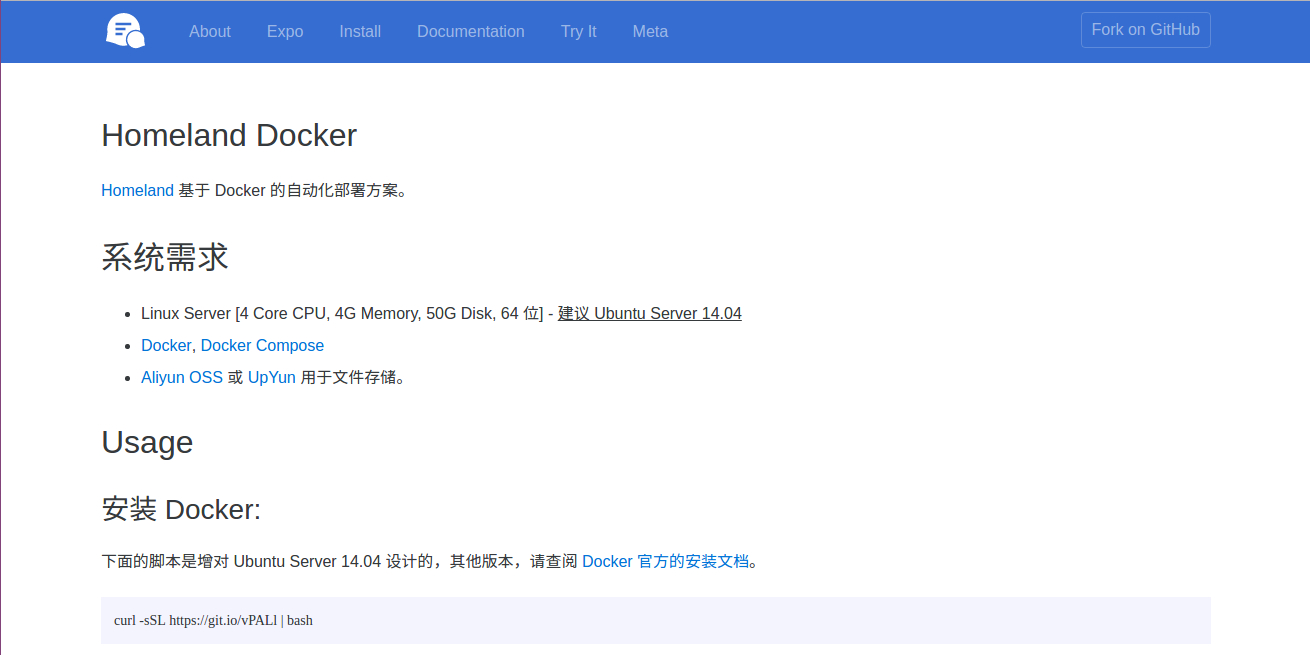Click the Fork on GitHub button
The height and width of the screenshot is (655, 1310).
[x=1146, y=30]
